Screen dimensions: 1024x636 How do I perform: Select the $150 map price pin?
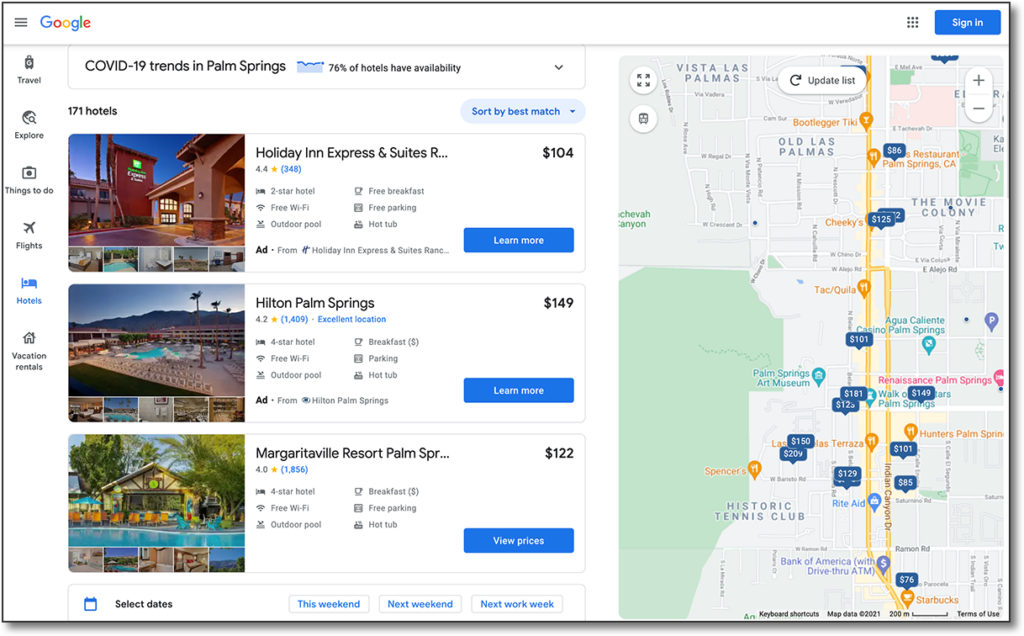coord(801,441)
